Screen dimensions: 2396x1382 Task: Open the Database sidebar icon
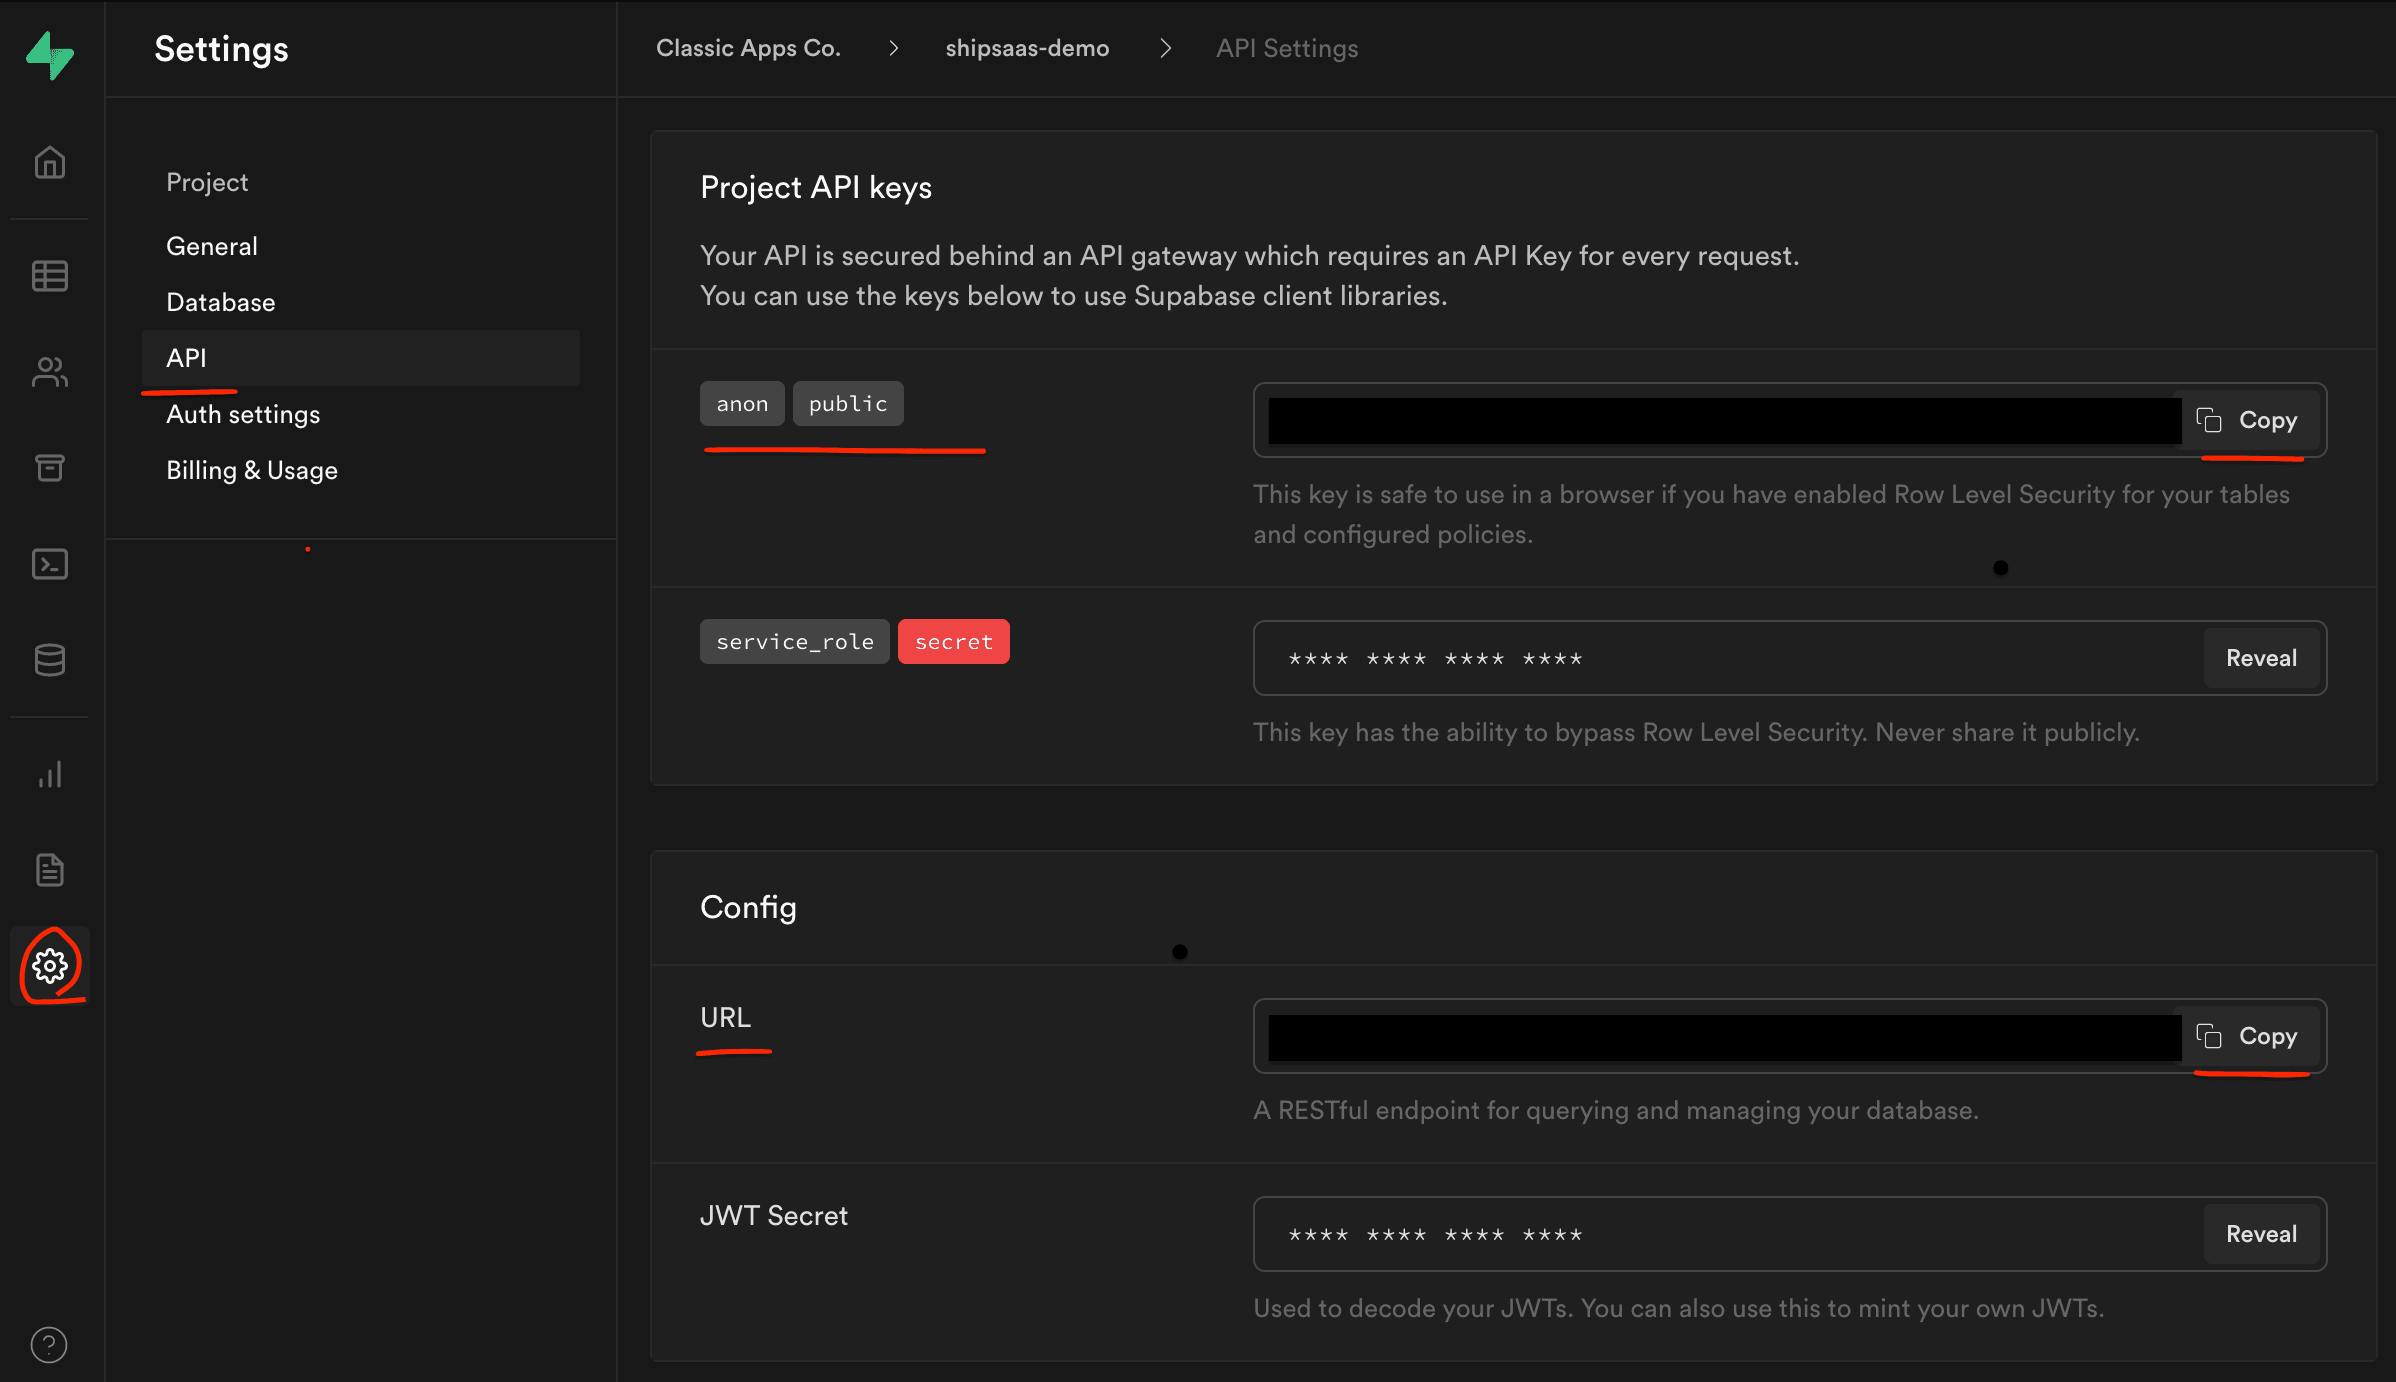[x=49, y=659]
